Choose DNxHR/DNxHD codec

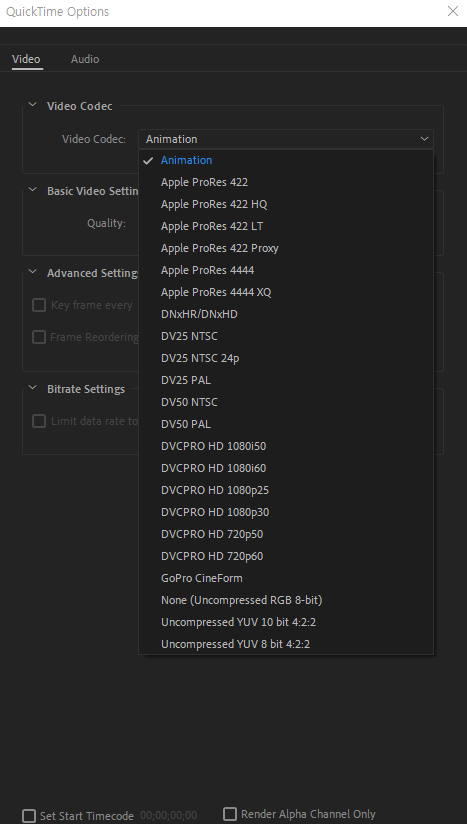point(286,314)
